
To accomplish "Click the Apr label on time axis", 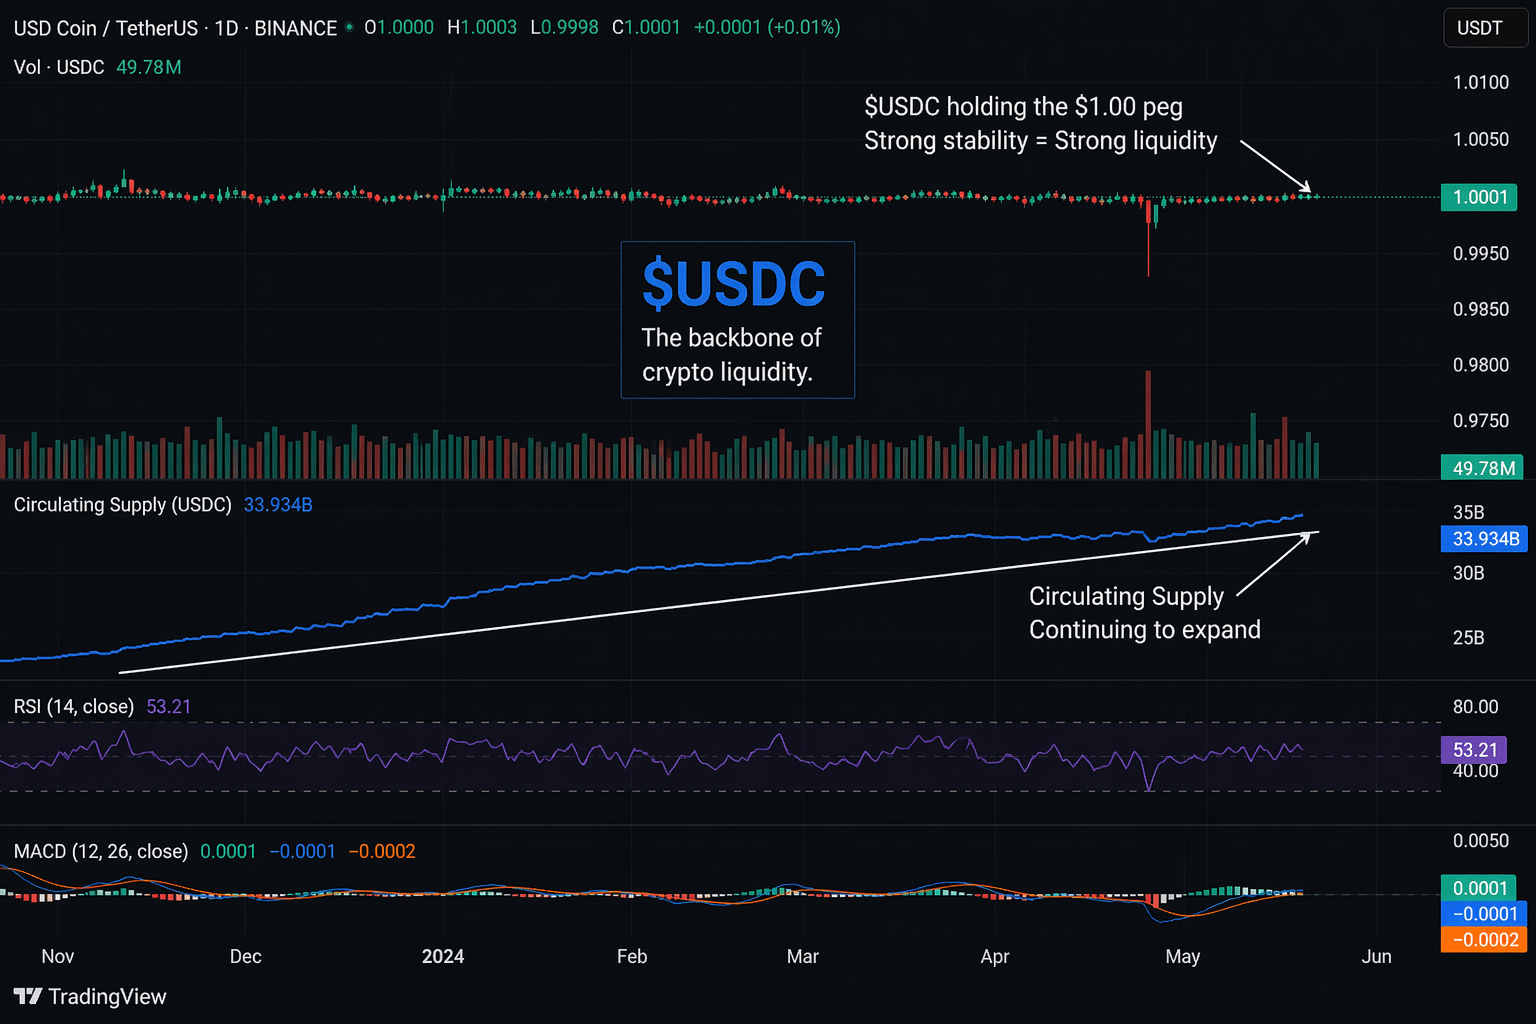I will click(x=995, y=957).
